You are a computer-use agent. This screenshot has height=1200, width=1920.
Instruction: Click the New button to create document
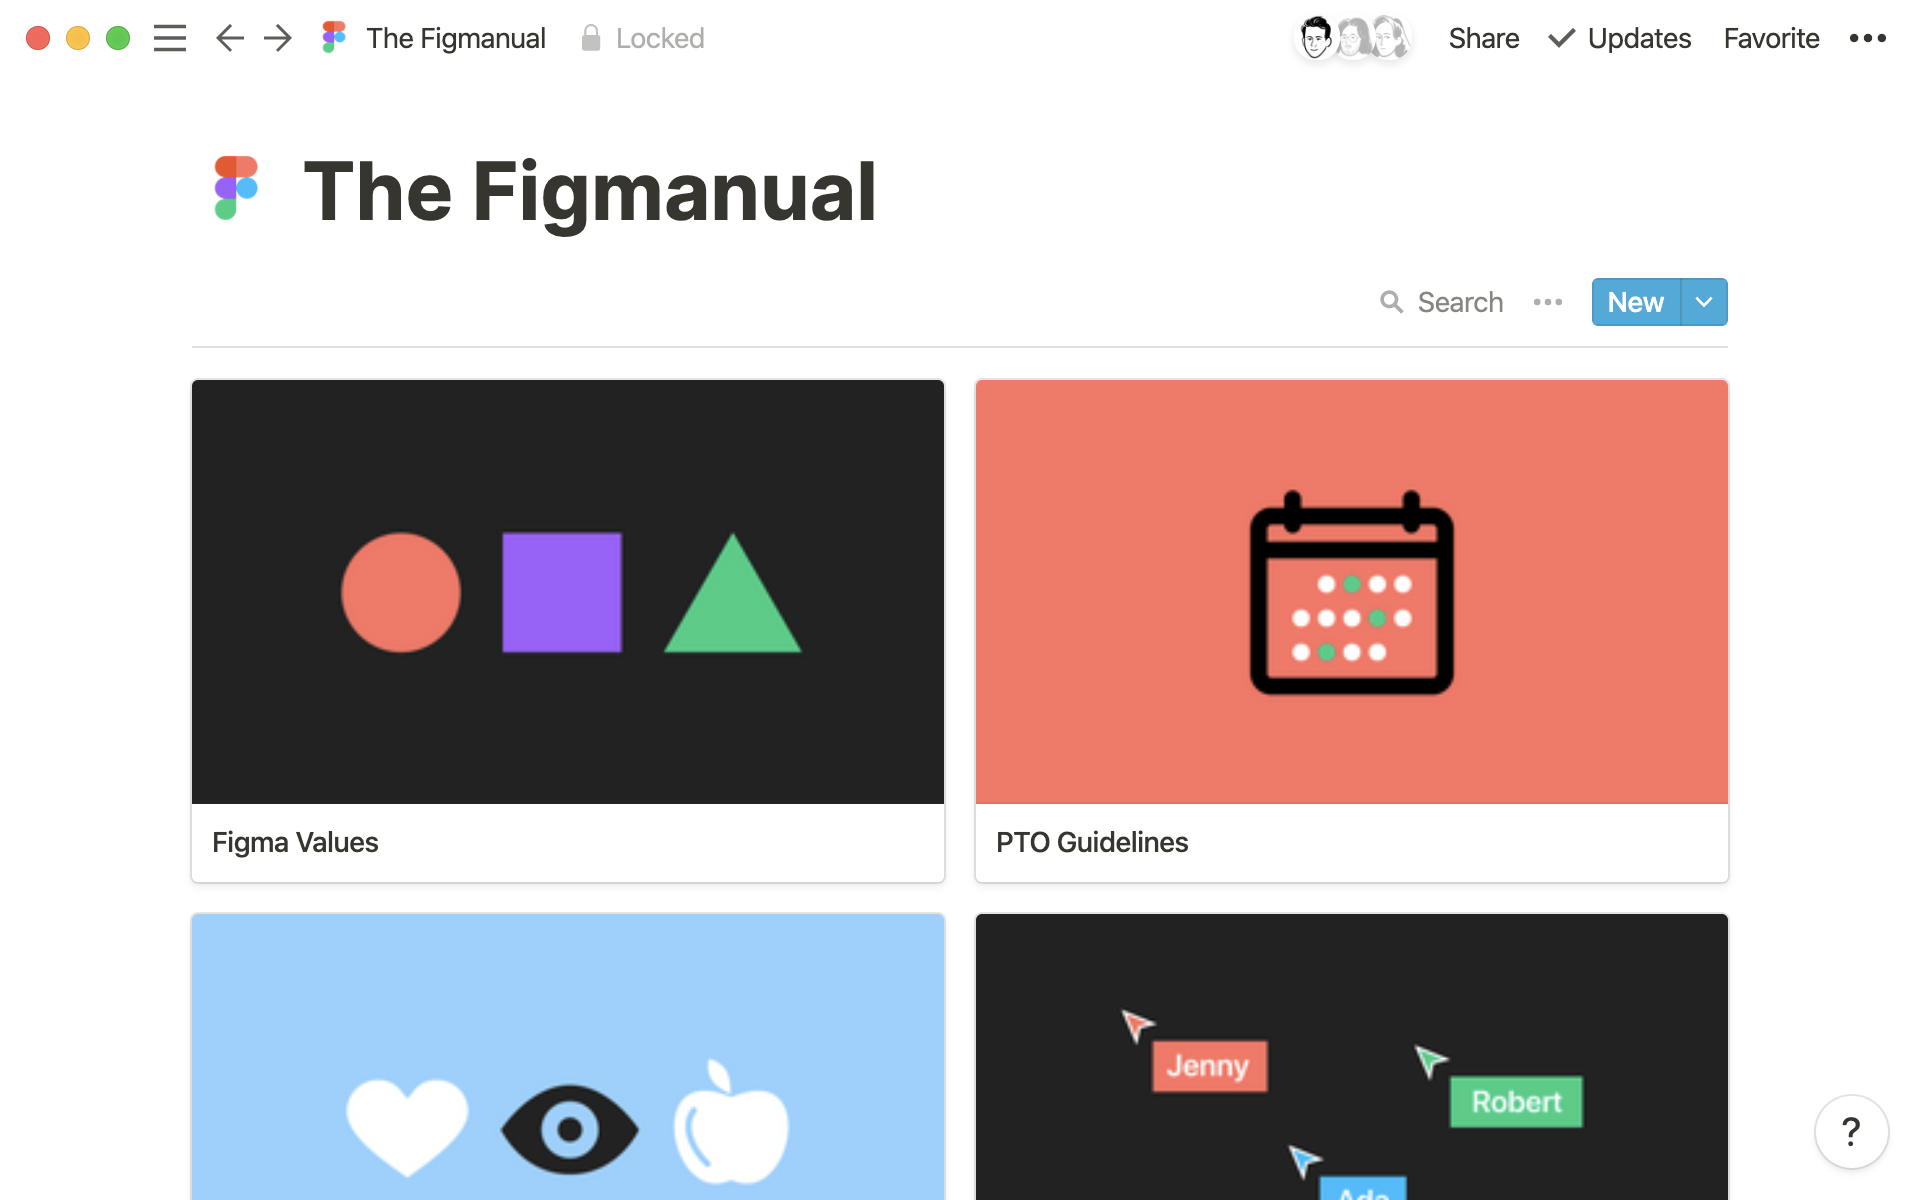1635,301
